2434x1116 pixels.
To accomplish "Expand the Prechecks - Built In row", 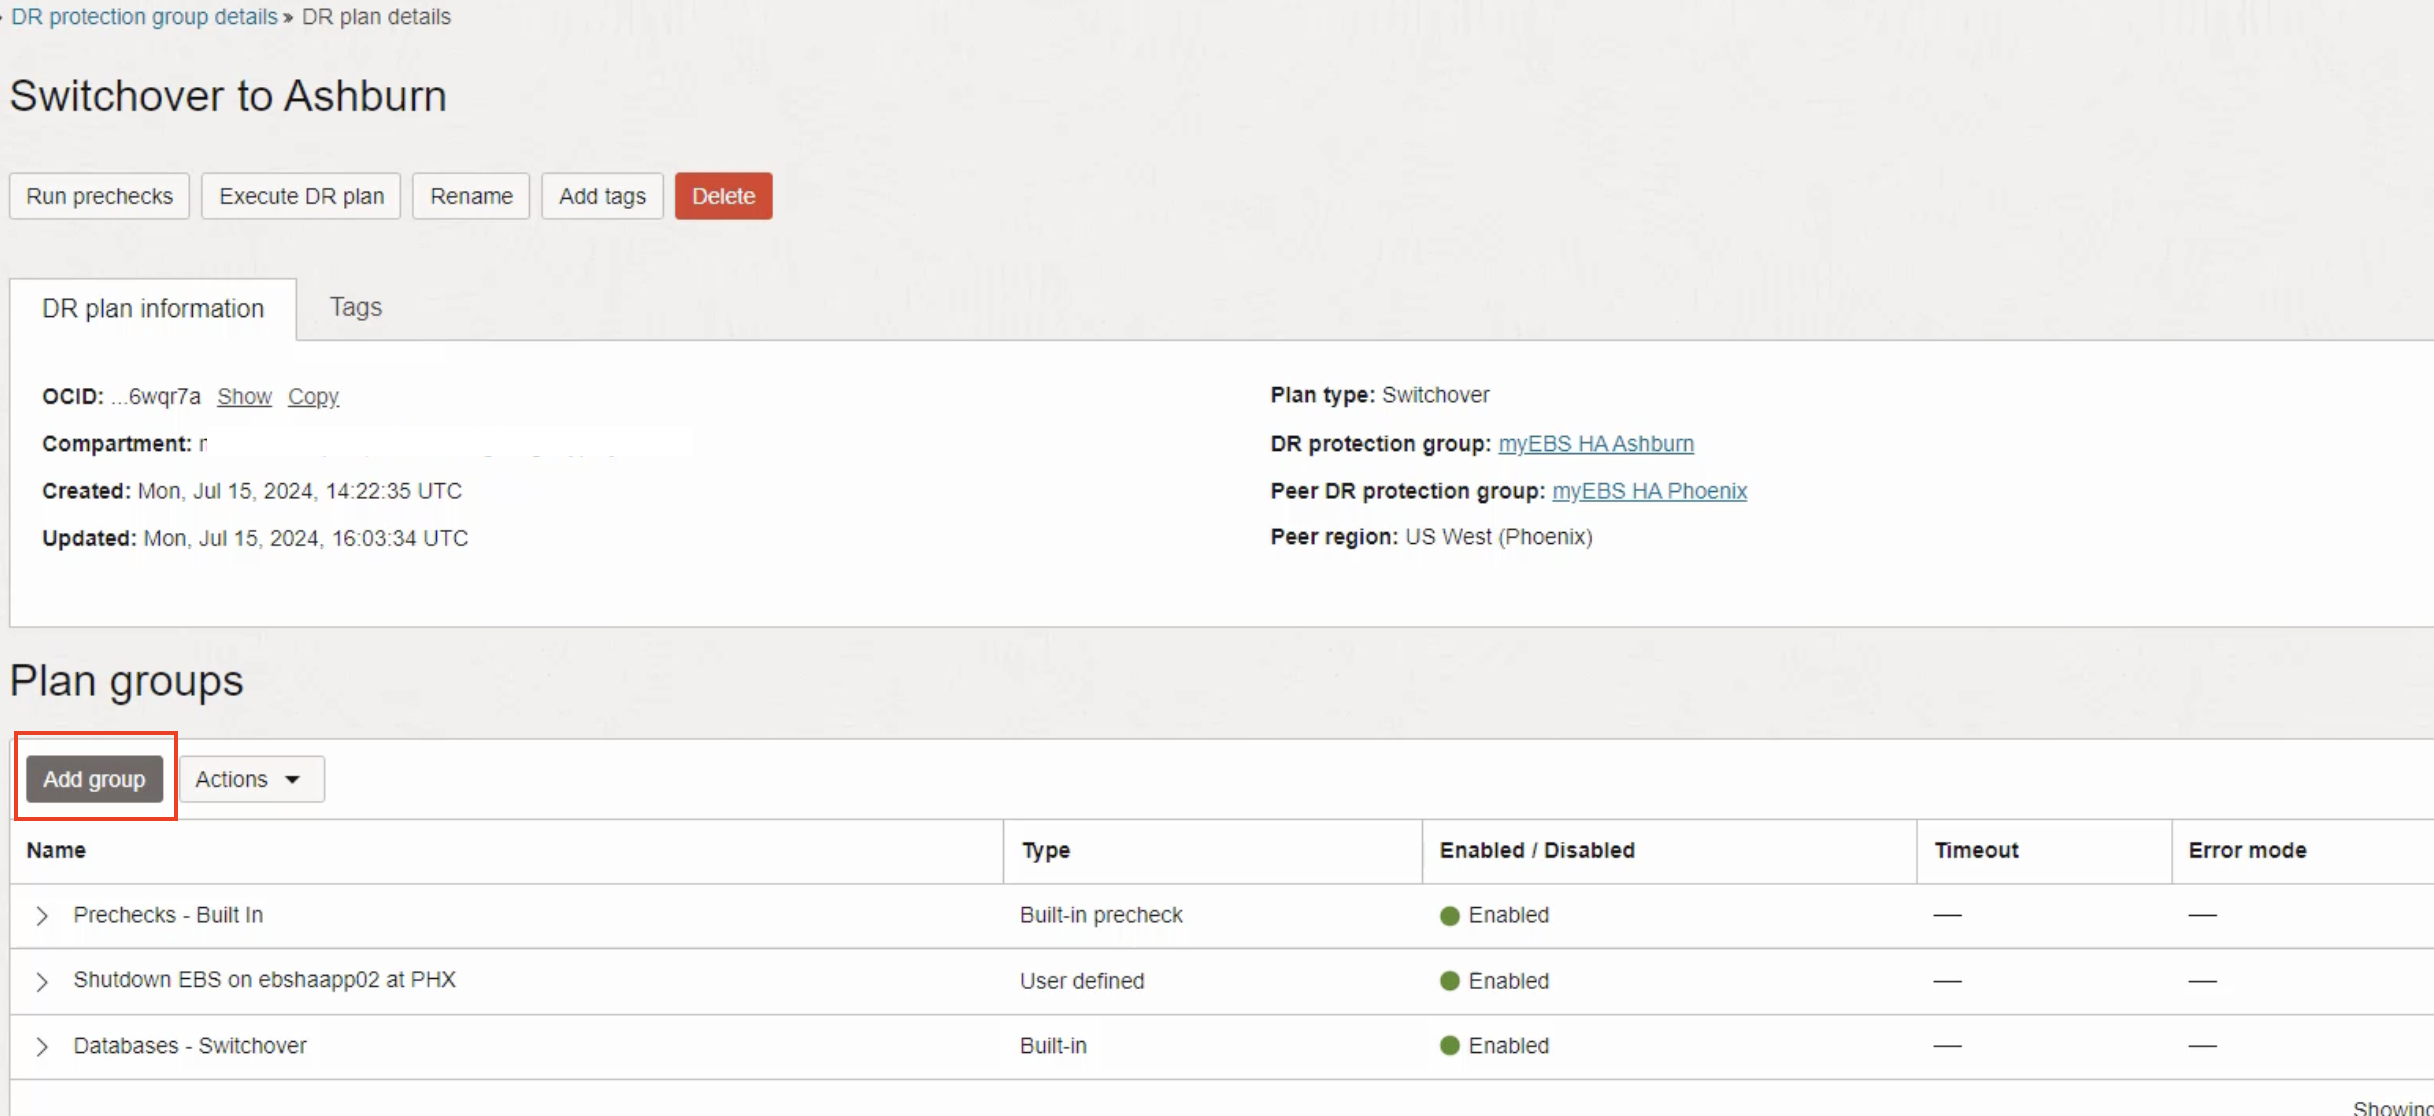I will 42,916.
